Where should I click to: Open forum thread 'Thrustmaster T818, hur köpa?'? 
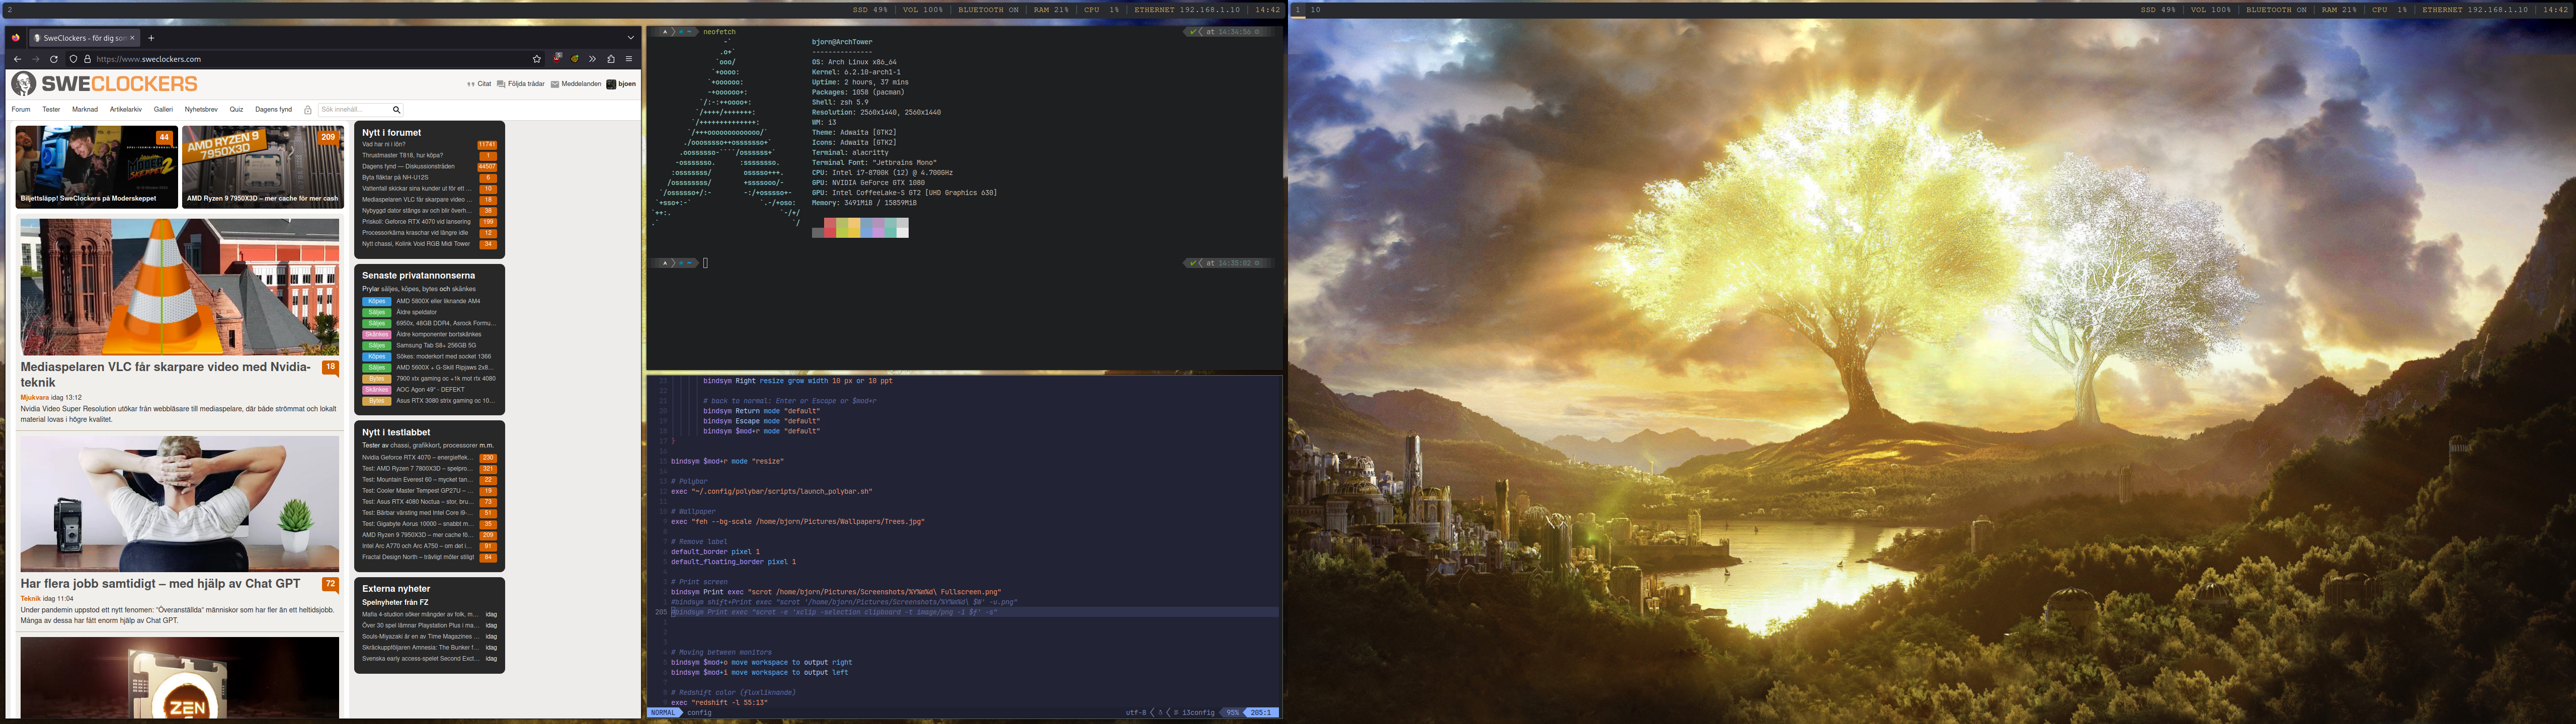click(403, 156)
